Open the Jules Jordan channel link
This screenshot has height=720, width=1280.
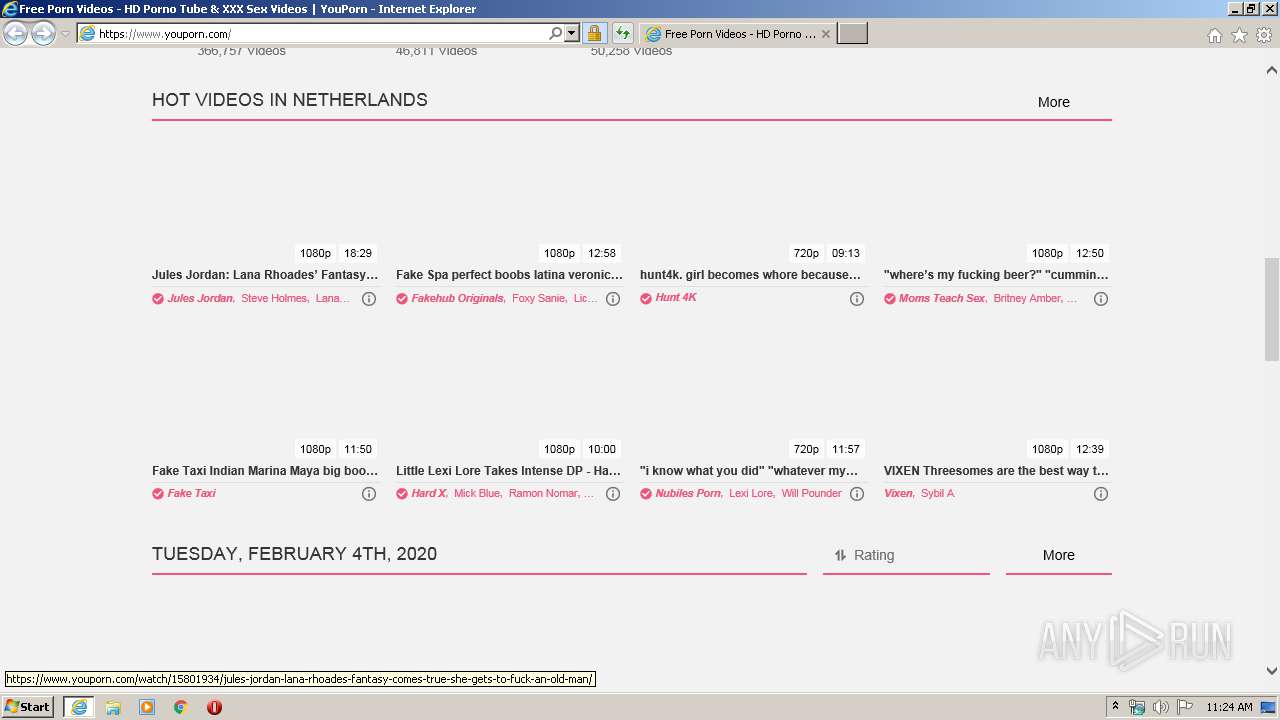click(x=200, y=298)
